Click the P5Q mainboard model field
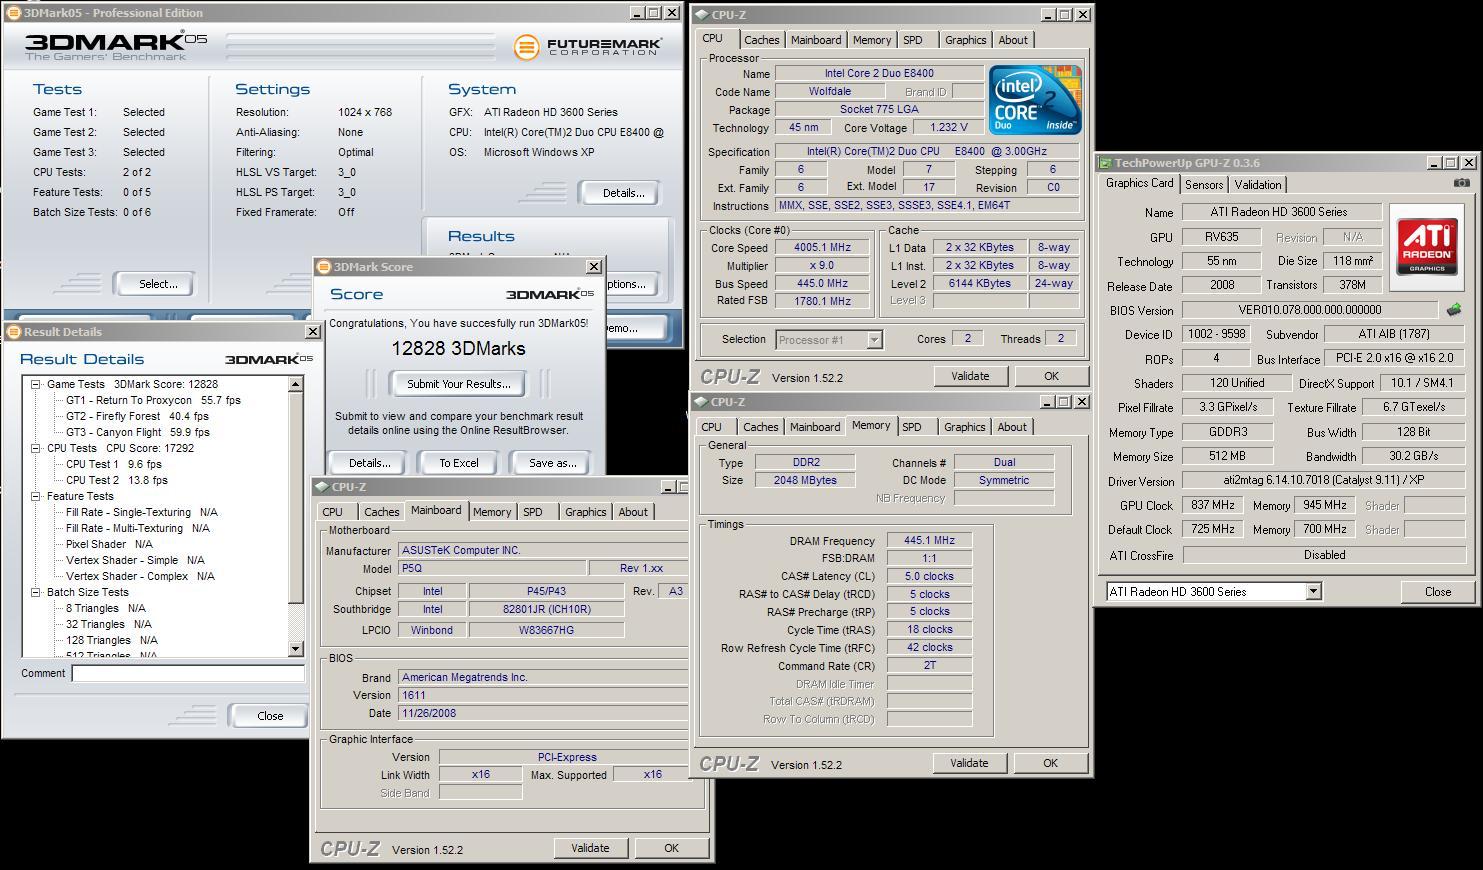 tap(492, 568)
